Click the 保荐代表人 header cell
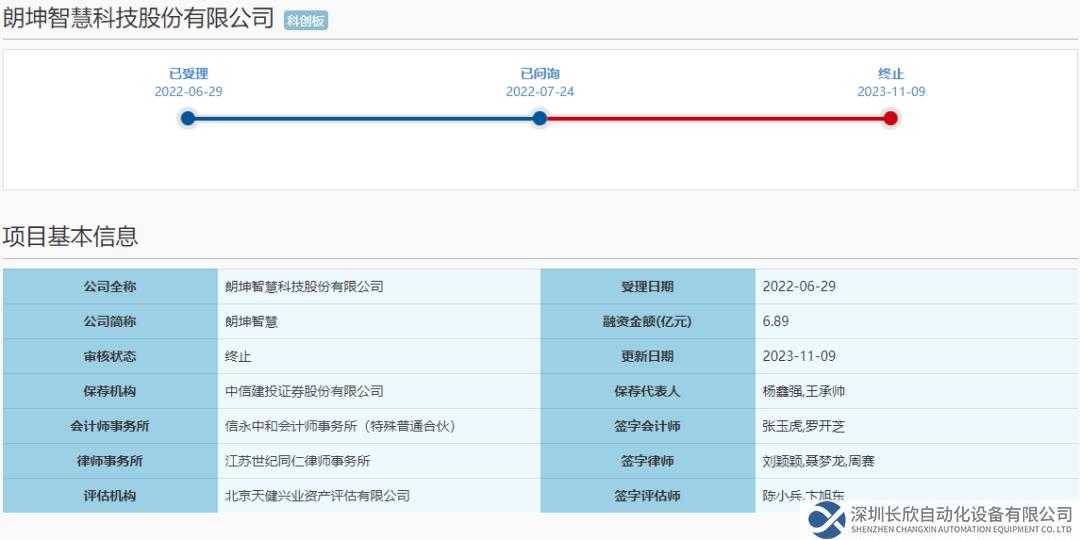 coord(647,391)
